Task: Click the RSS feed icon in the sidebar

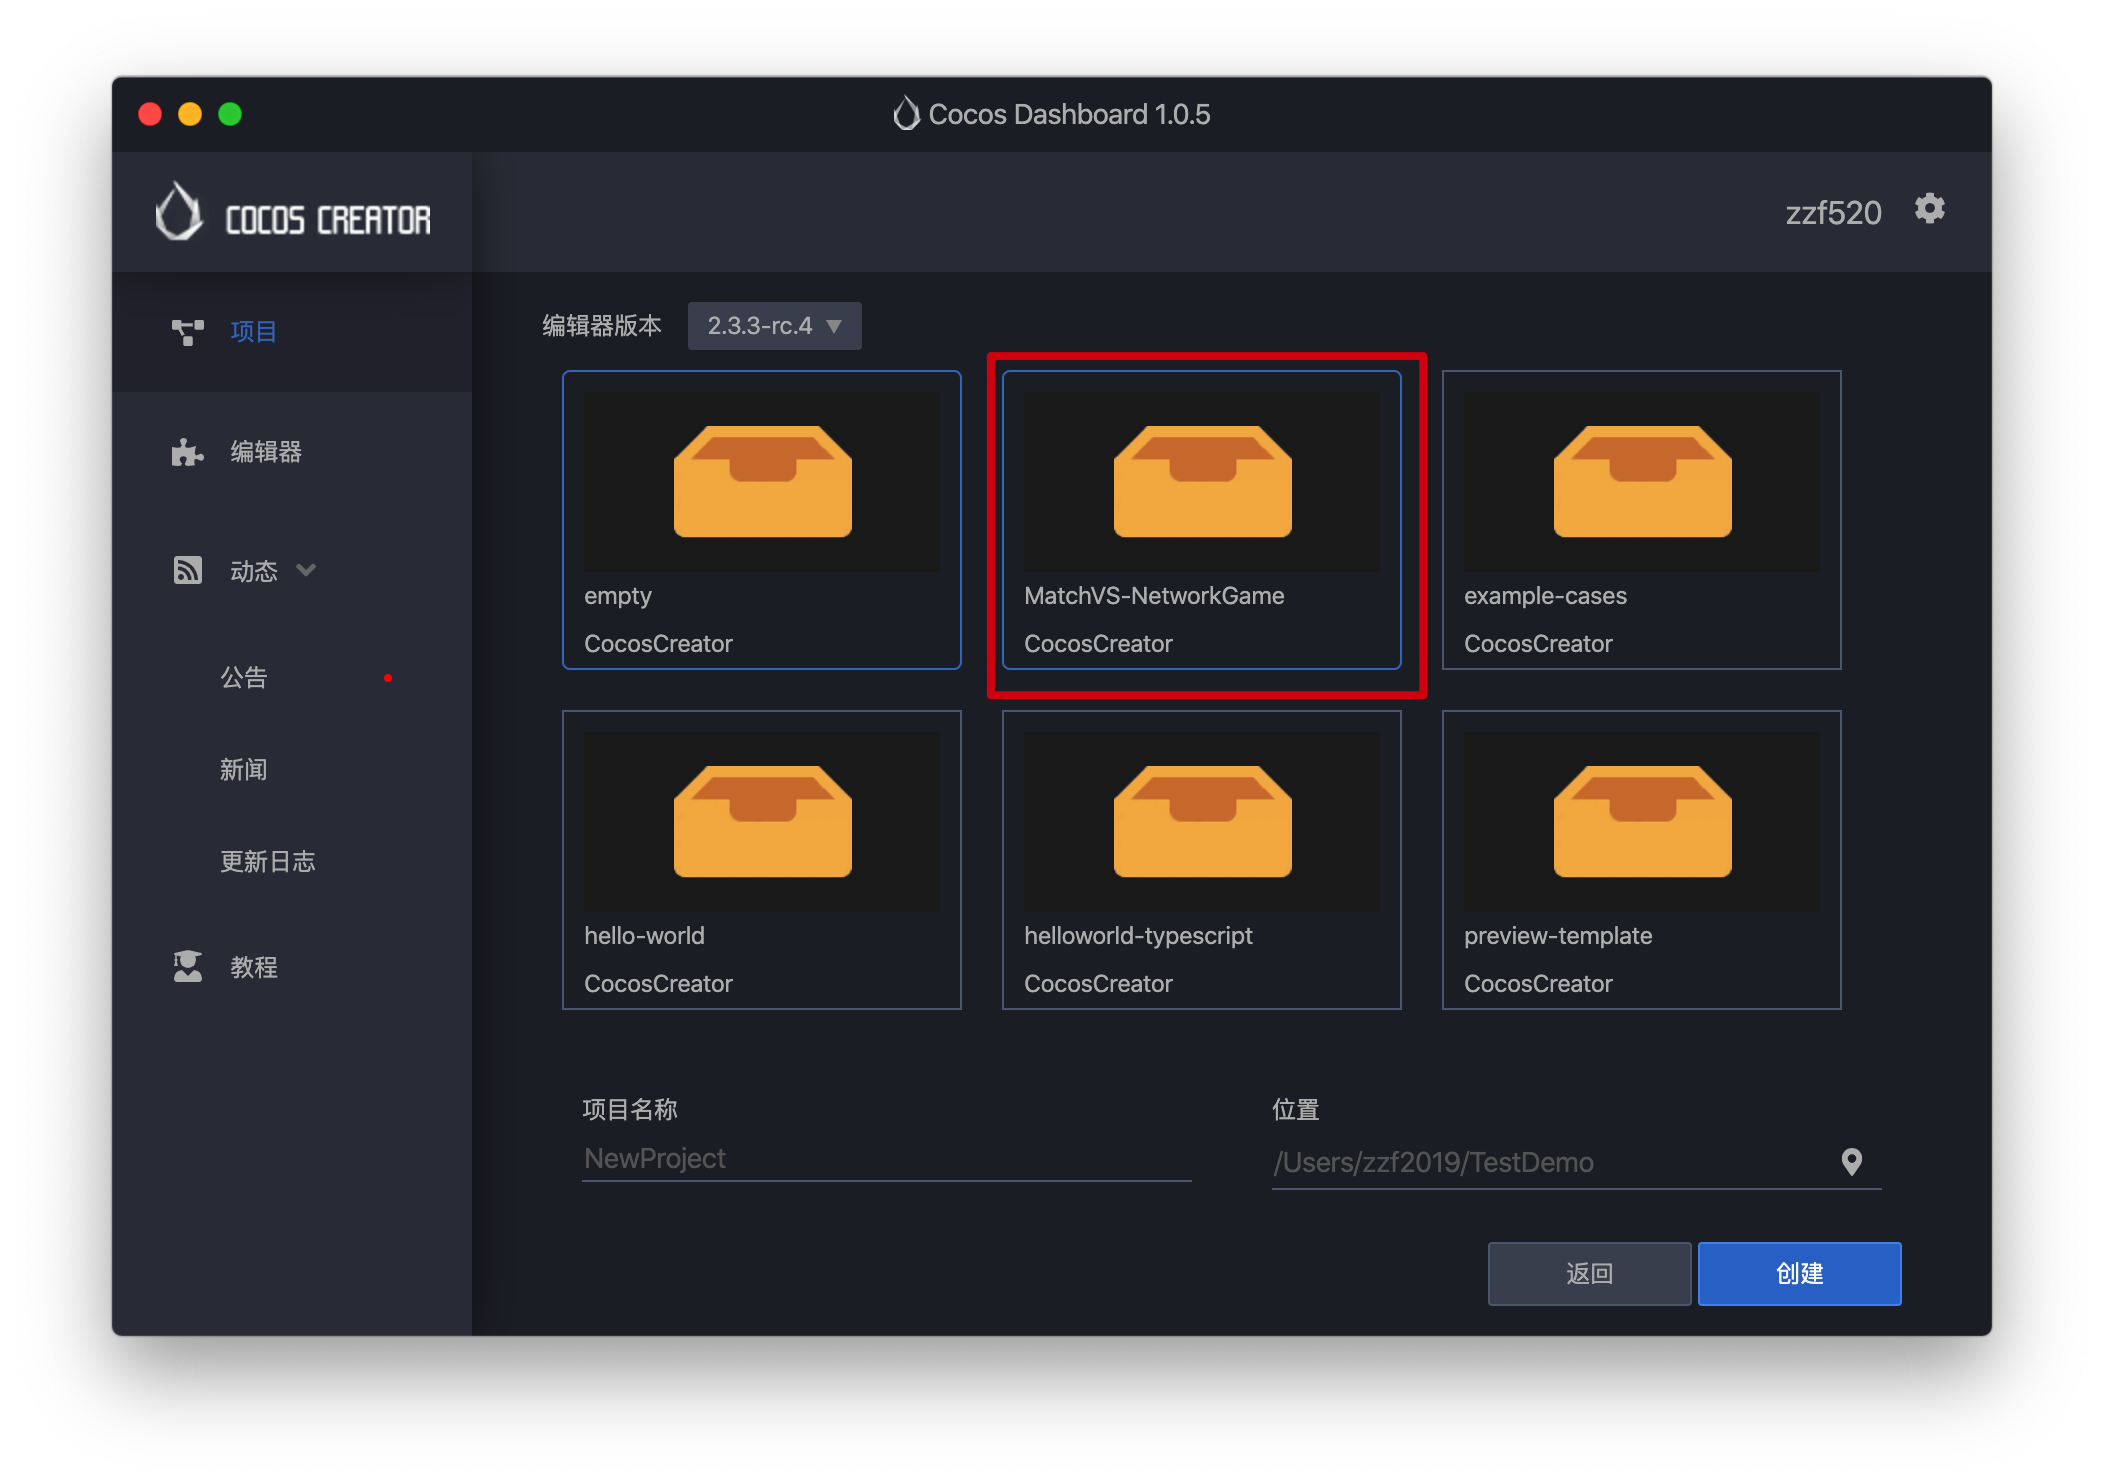Action: pos(187,571)
